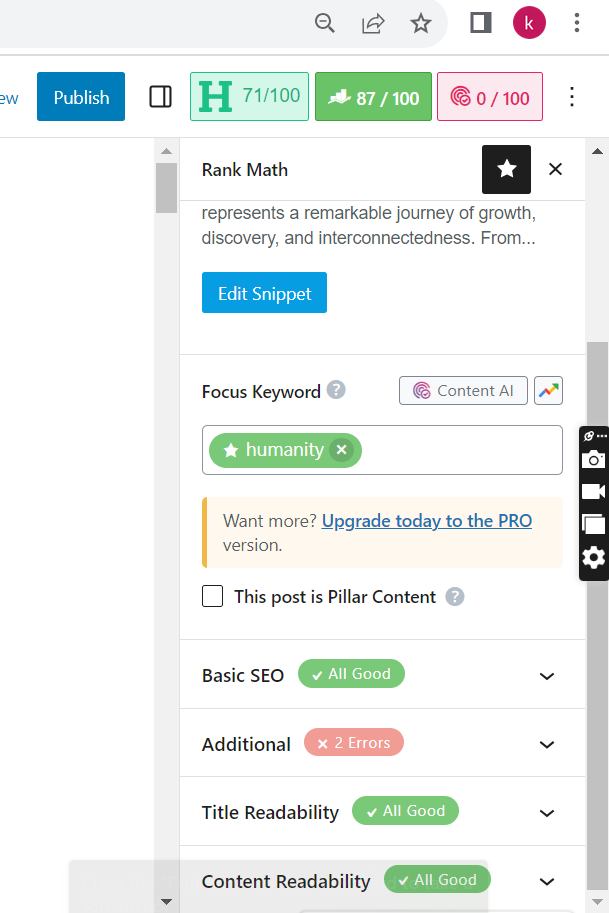Open the Content AI 0/100 score

489,97
